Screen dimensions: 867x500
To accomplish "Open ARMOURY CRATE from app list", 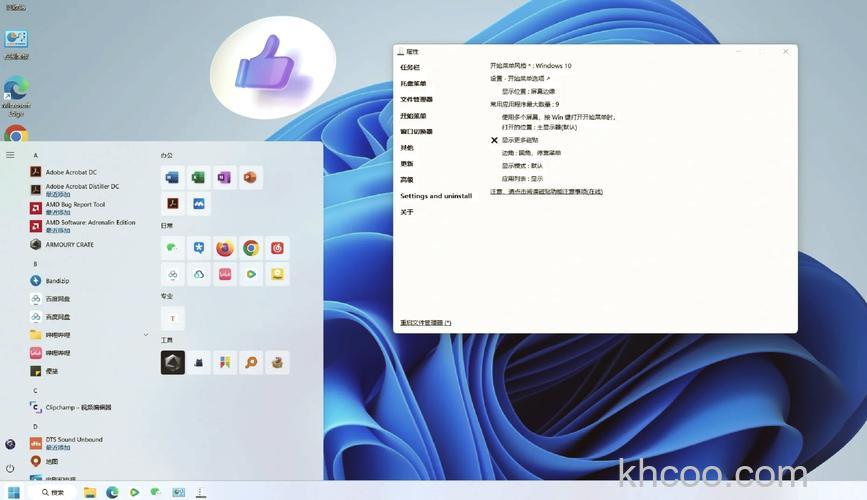I will [x=62, y=244].
